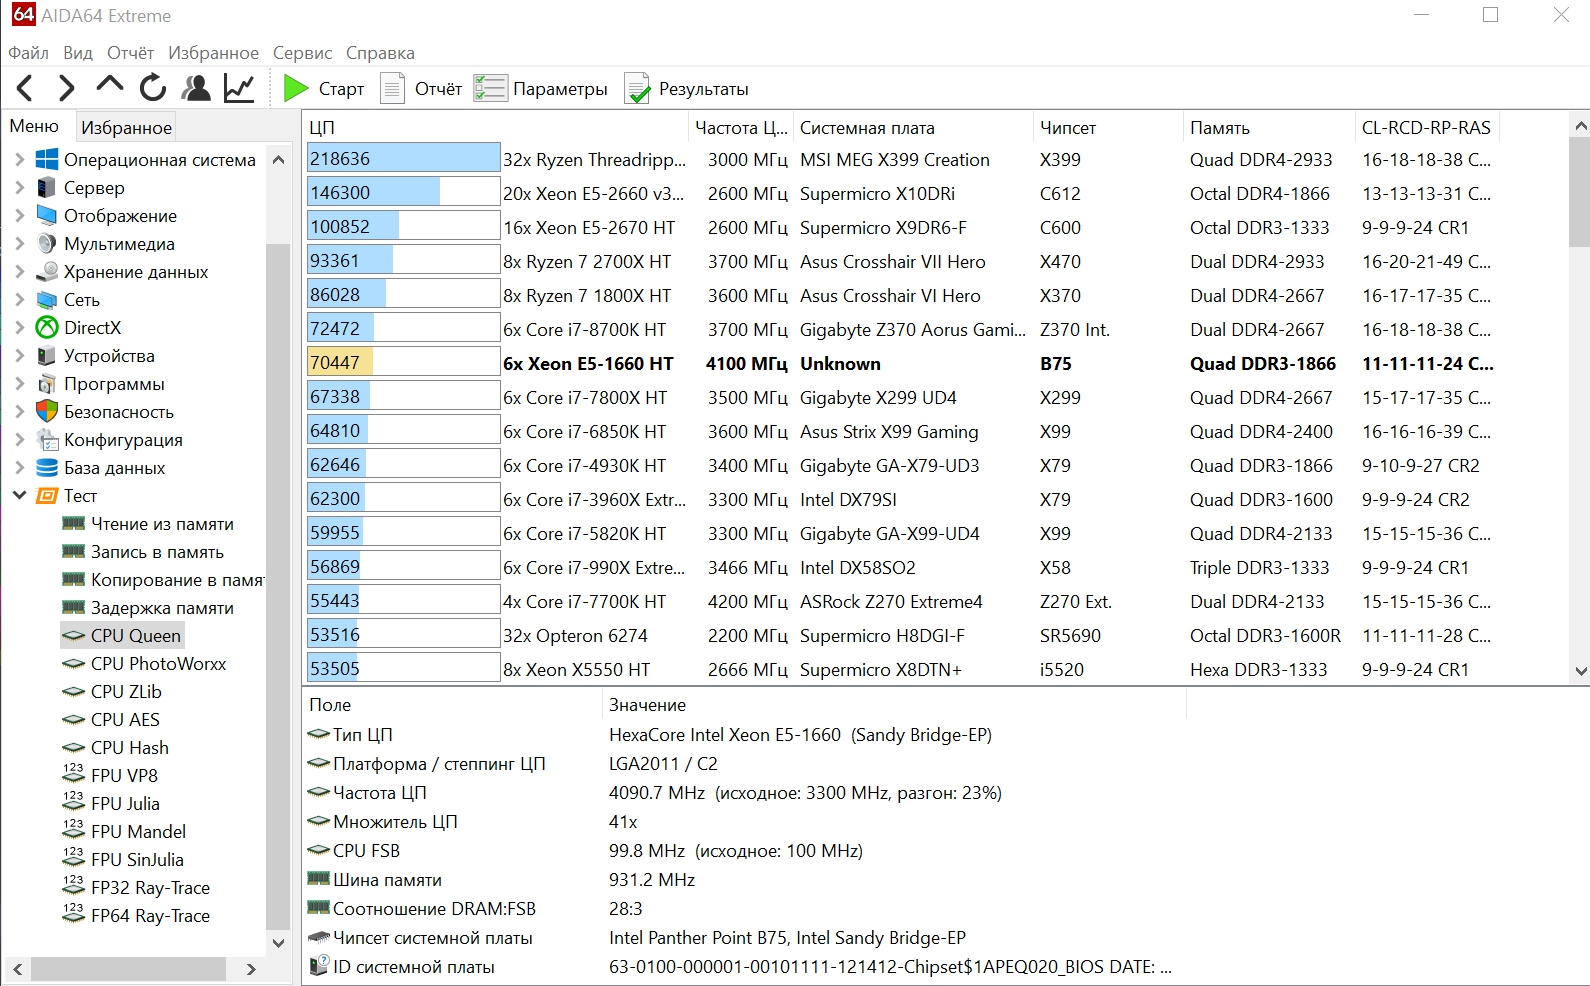The image size is (1590, 986).
Task: Click the Windows logo icon beside Операционная система
Action: point(47,160)
